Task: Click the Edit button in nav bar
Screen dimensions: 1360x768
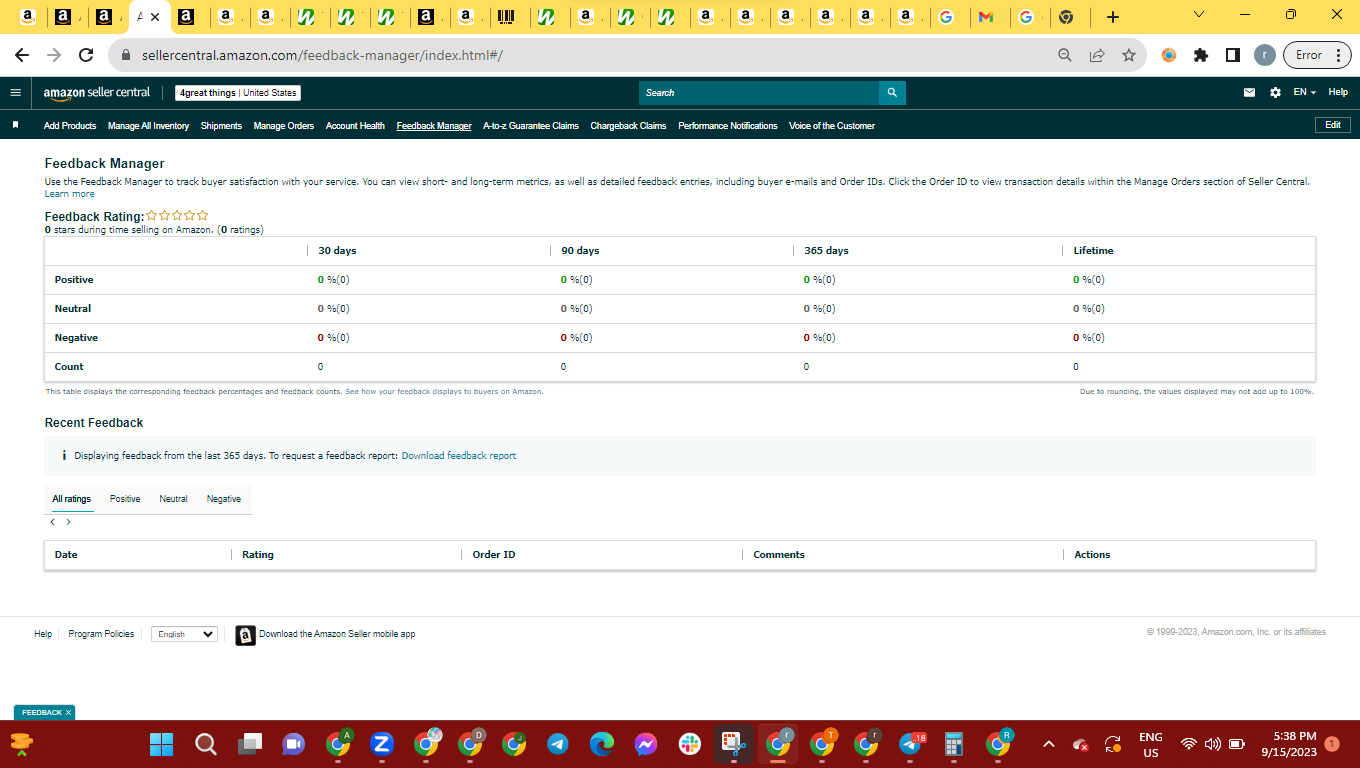Action: tap(1333, 125)
